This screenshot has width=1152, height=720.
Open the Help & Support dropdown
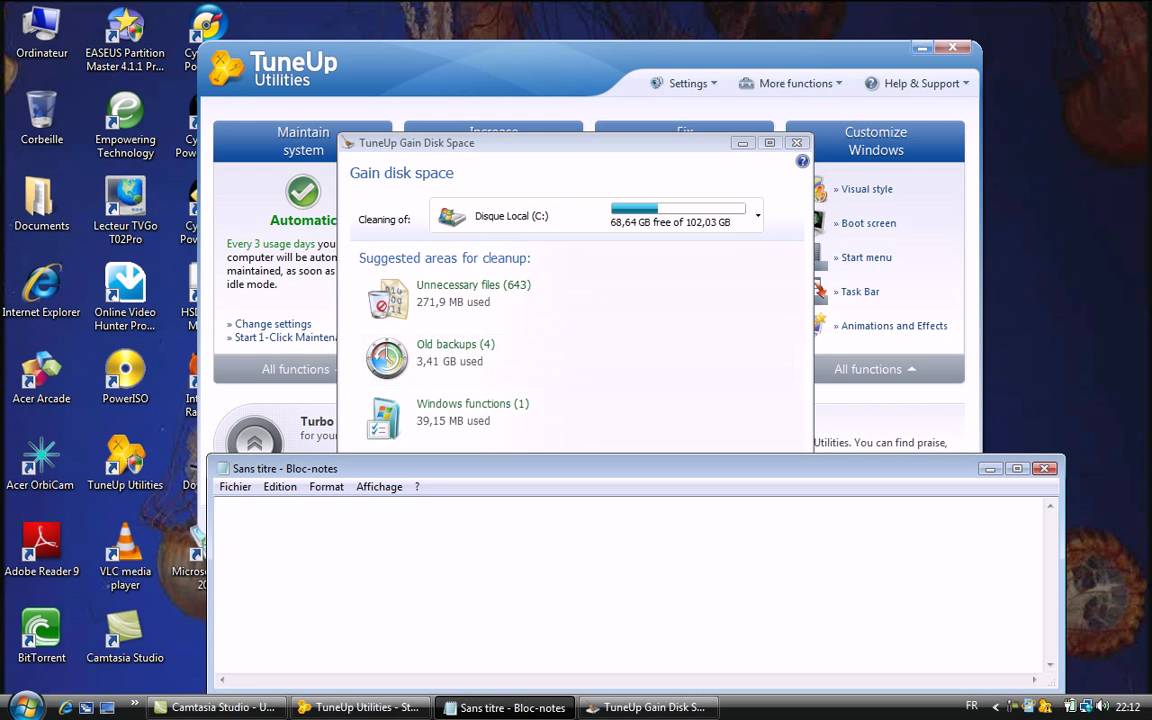(x=917, y=83)
